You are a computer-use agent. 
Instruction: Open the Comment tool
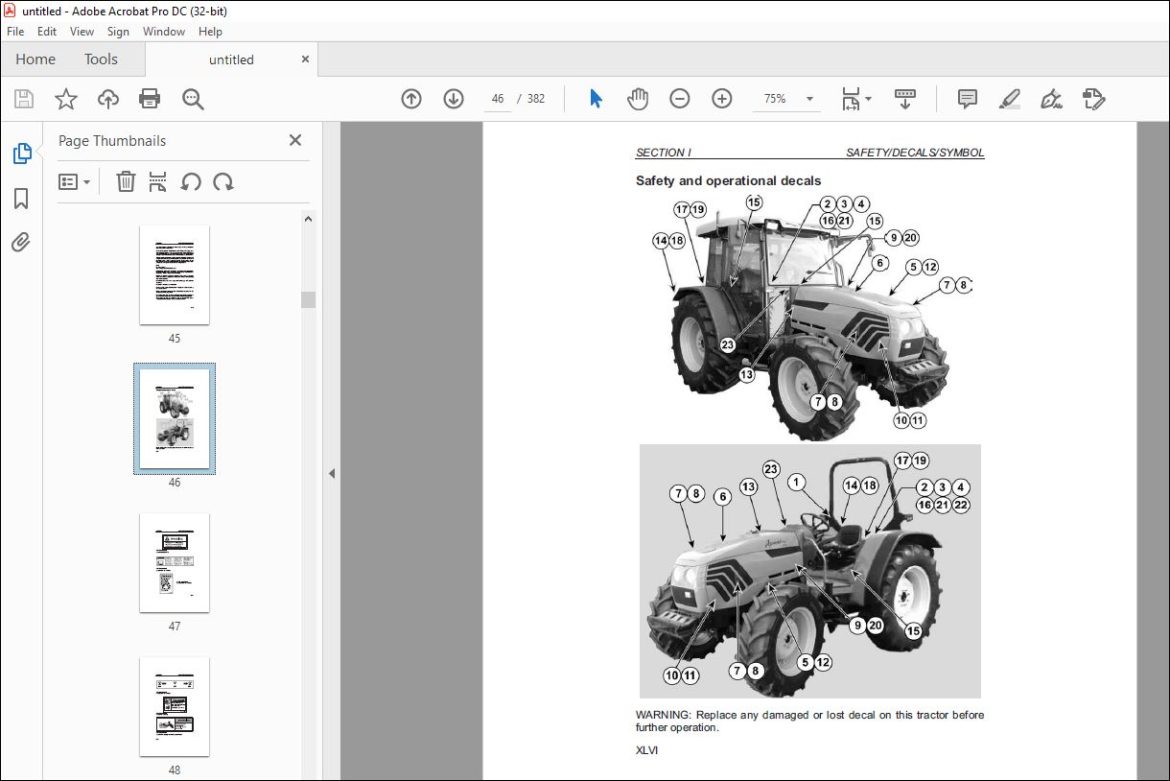tap(967, 98)
